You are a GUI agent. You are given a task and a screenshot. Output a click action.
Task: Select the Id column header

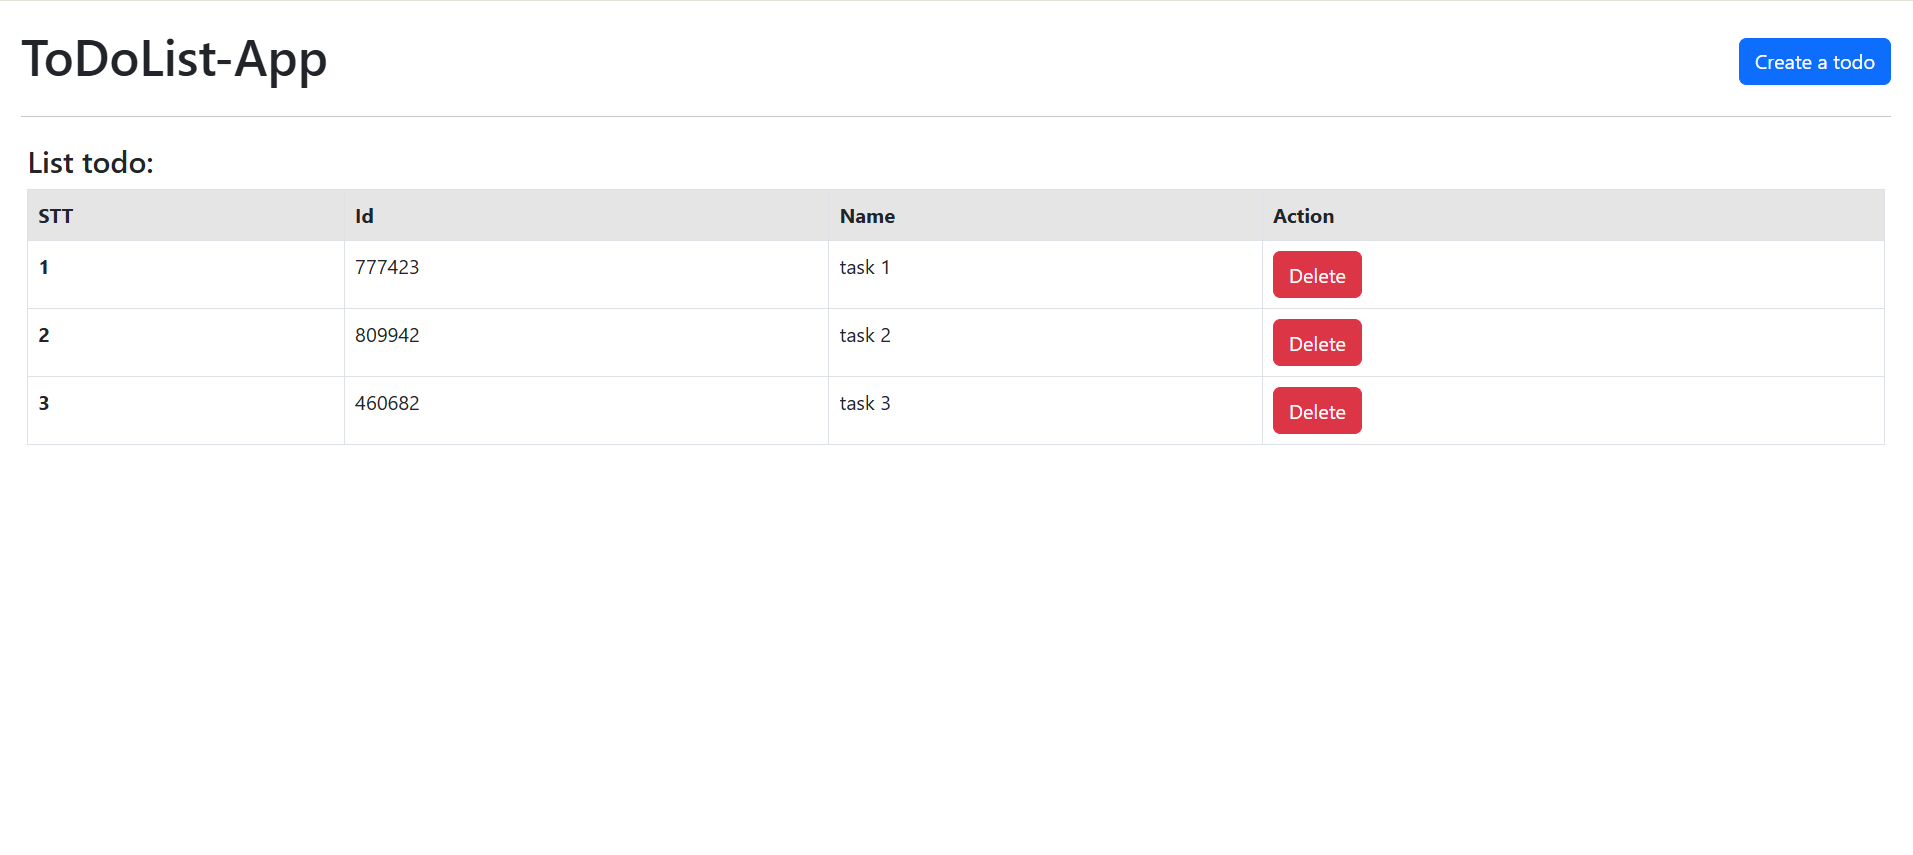(x=364, y=215)
